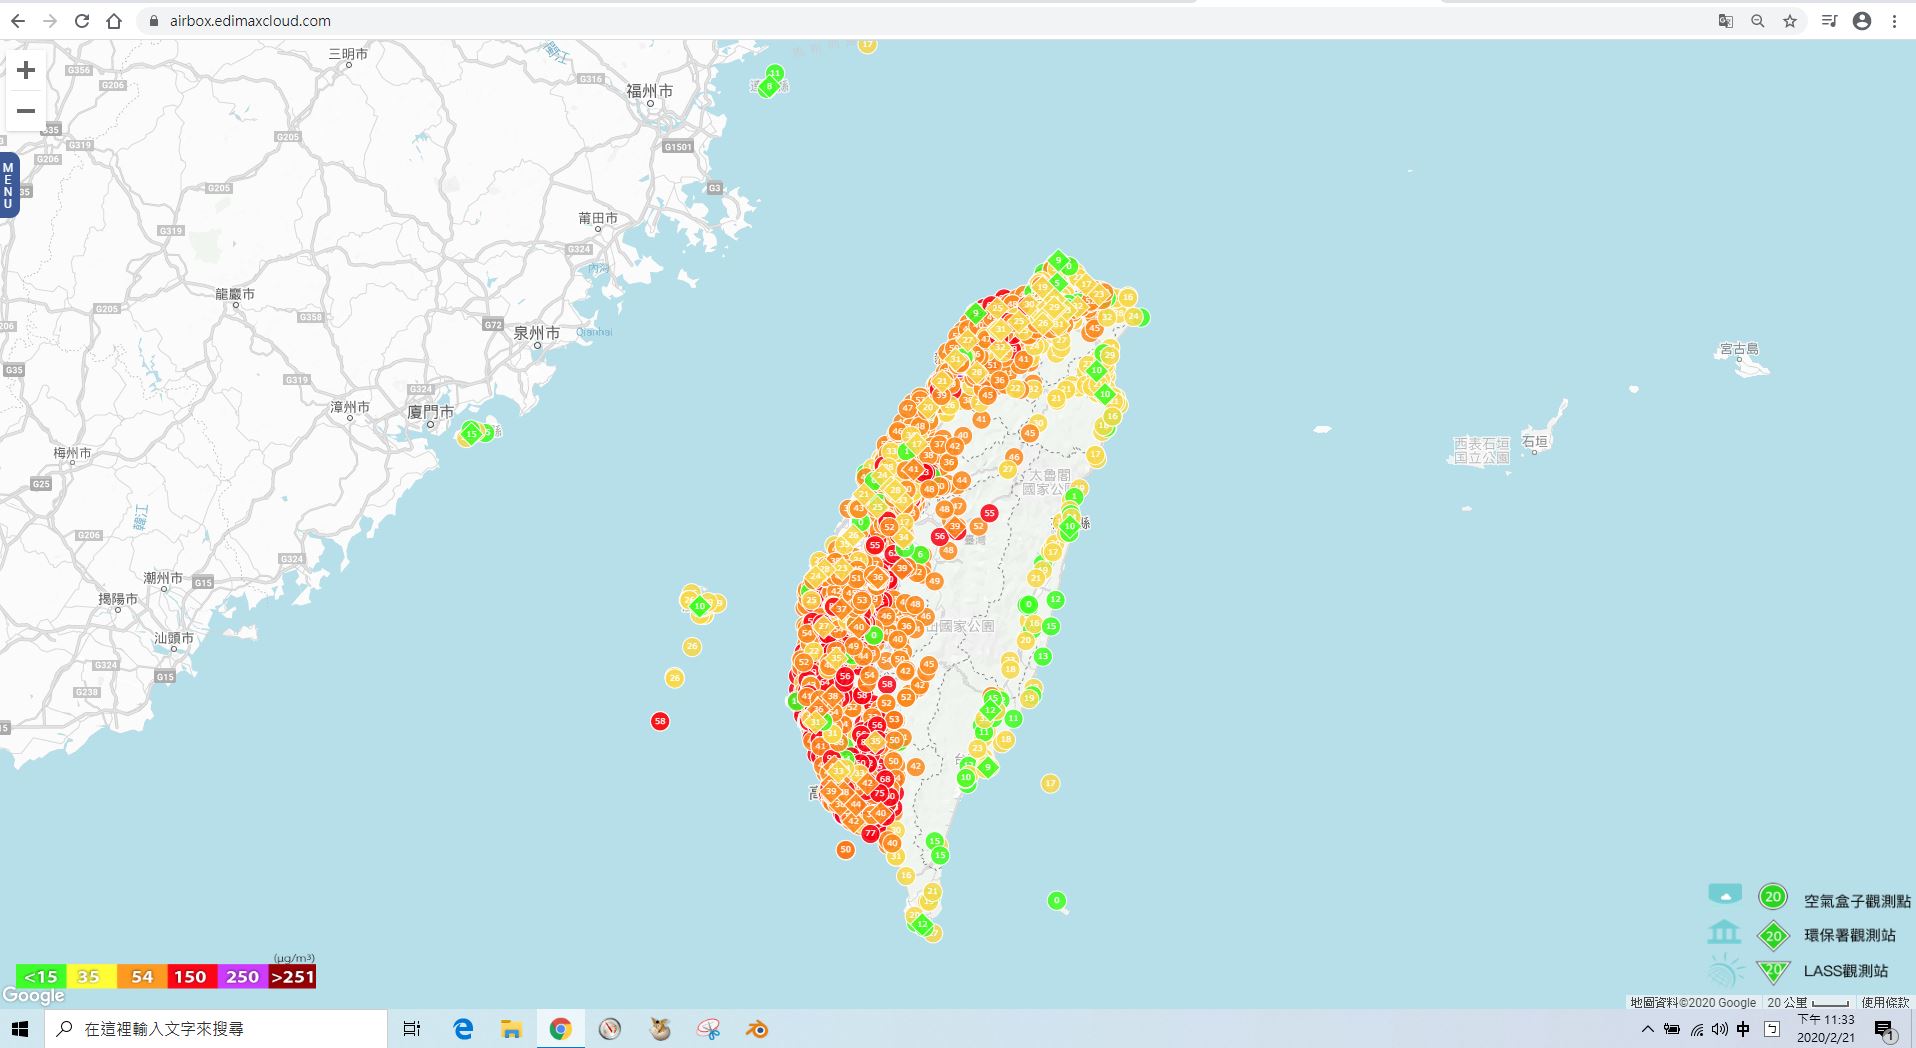Expand the system tray hidden icons arrow
This screenshot has height=1048, width=1916.
tap(1647, 1029)
